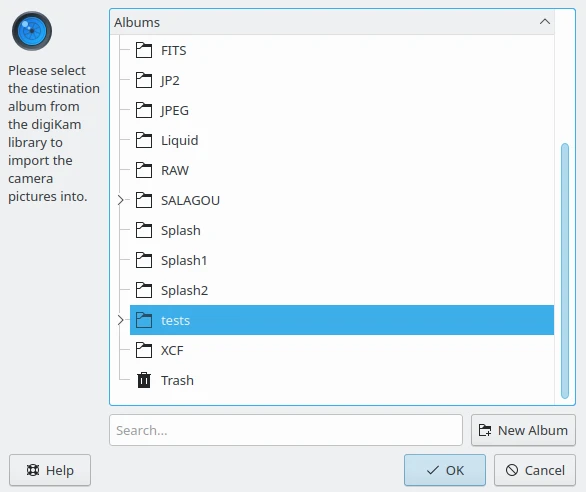
Task: Click the Trash bin icon
Action: pos(144,380)
